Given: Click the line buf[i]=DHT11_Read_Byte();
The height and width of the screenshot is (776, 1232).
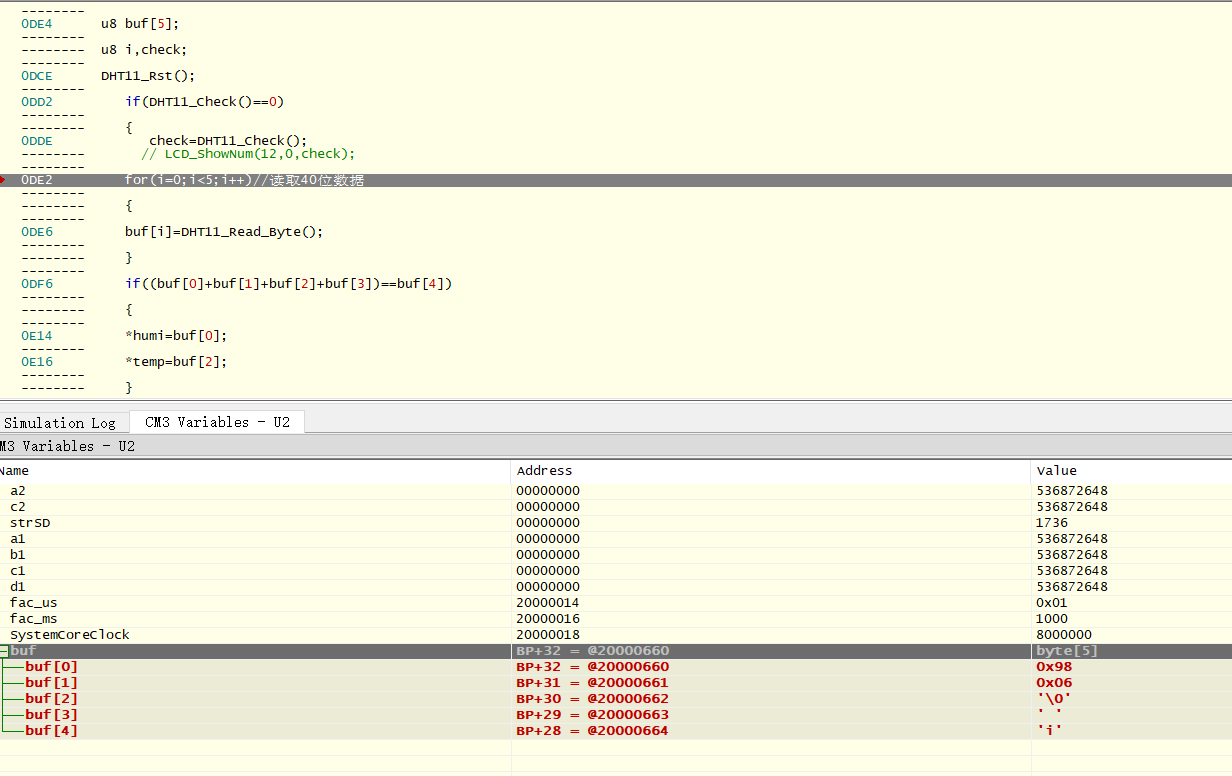Looking at the screenshot, I should point(224,232).
